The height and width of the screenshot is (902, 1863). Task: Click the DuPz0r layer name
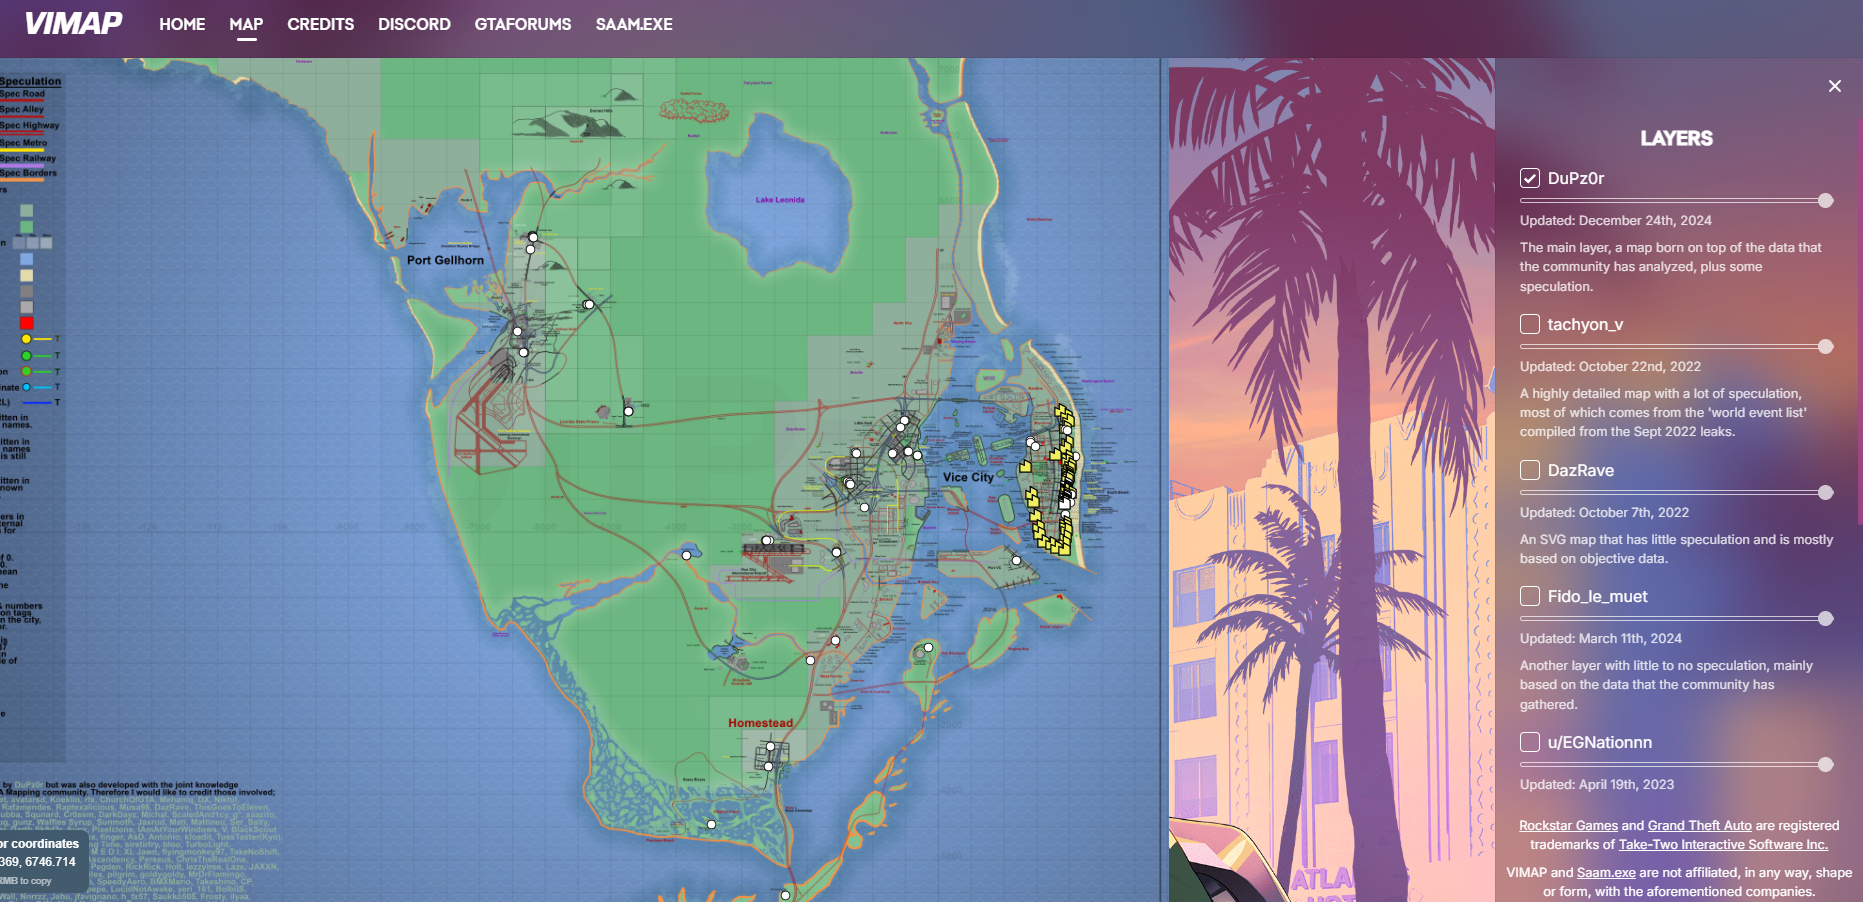(1576, 178)
